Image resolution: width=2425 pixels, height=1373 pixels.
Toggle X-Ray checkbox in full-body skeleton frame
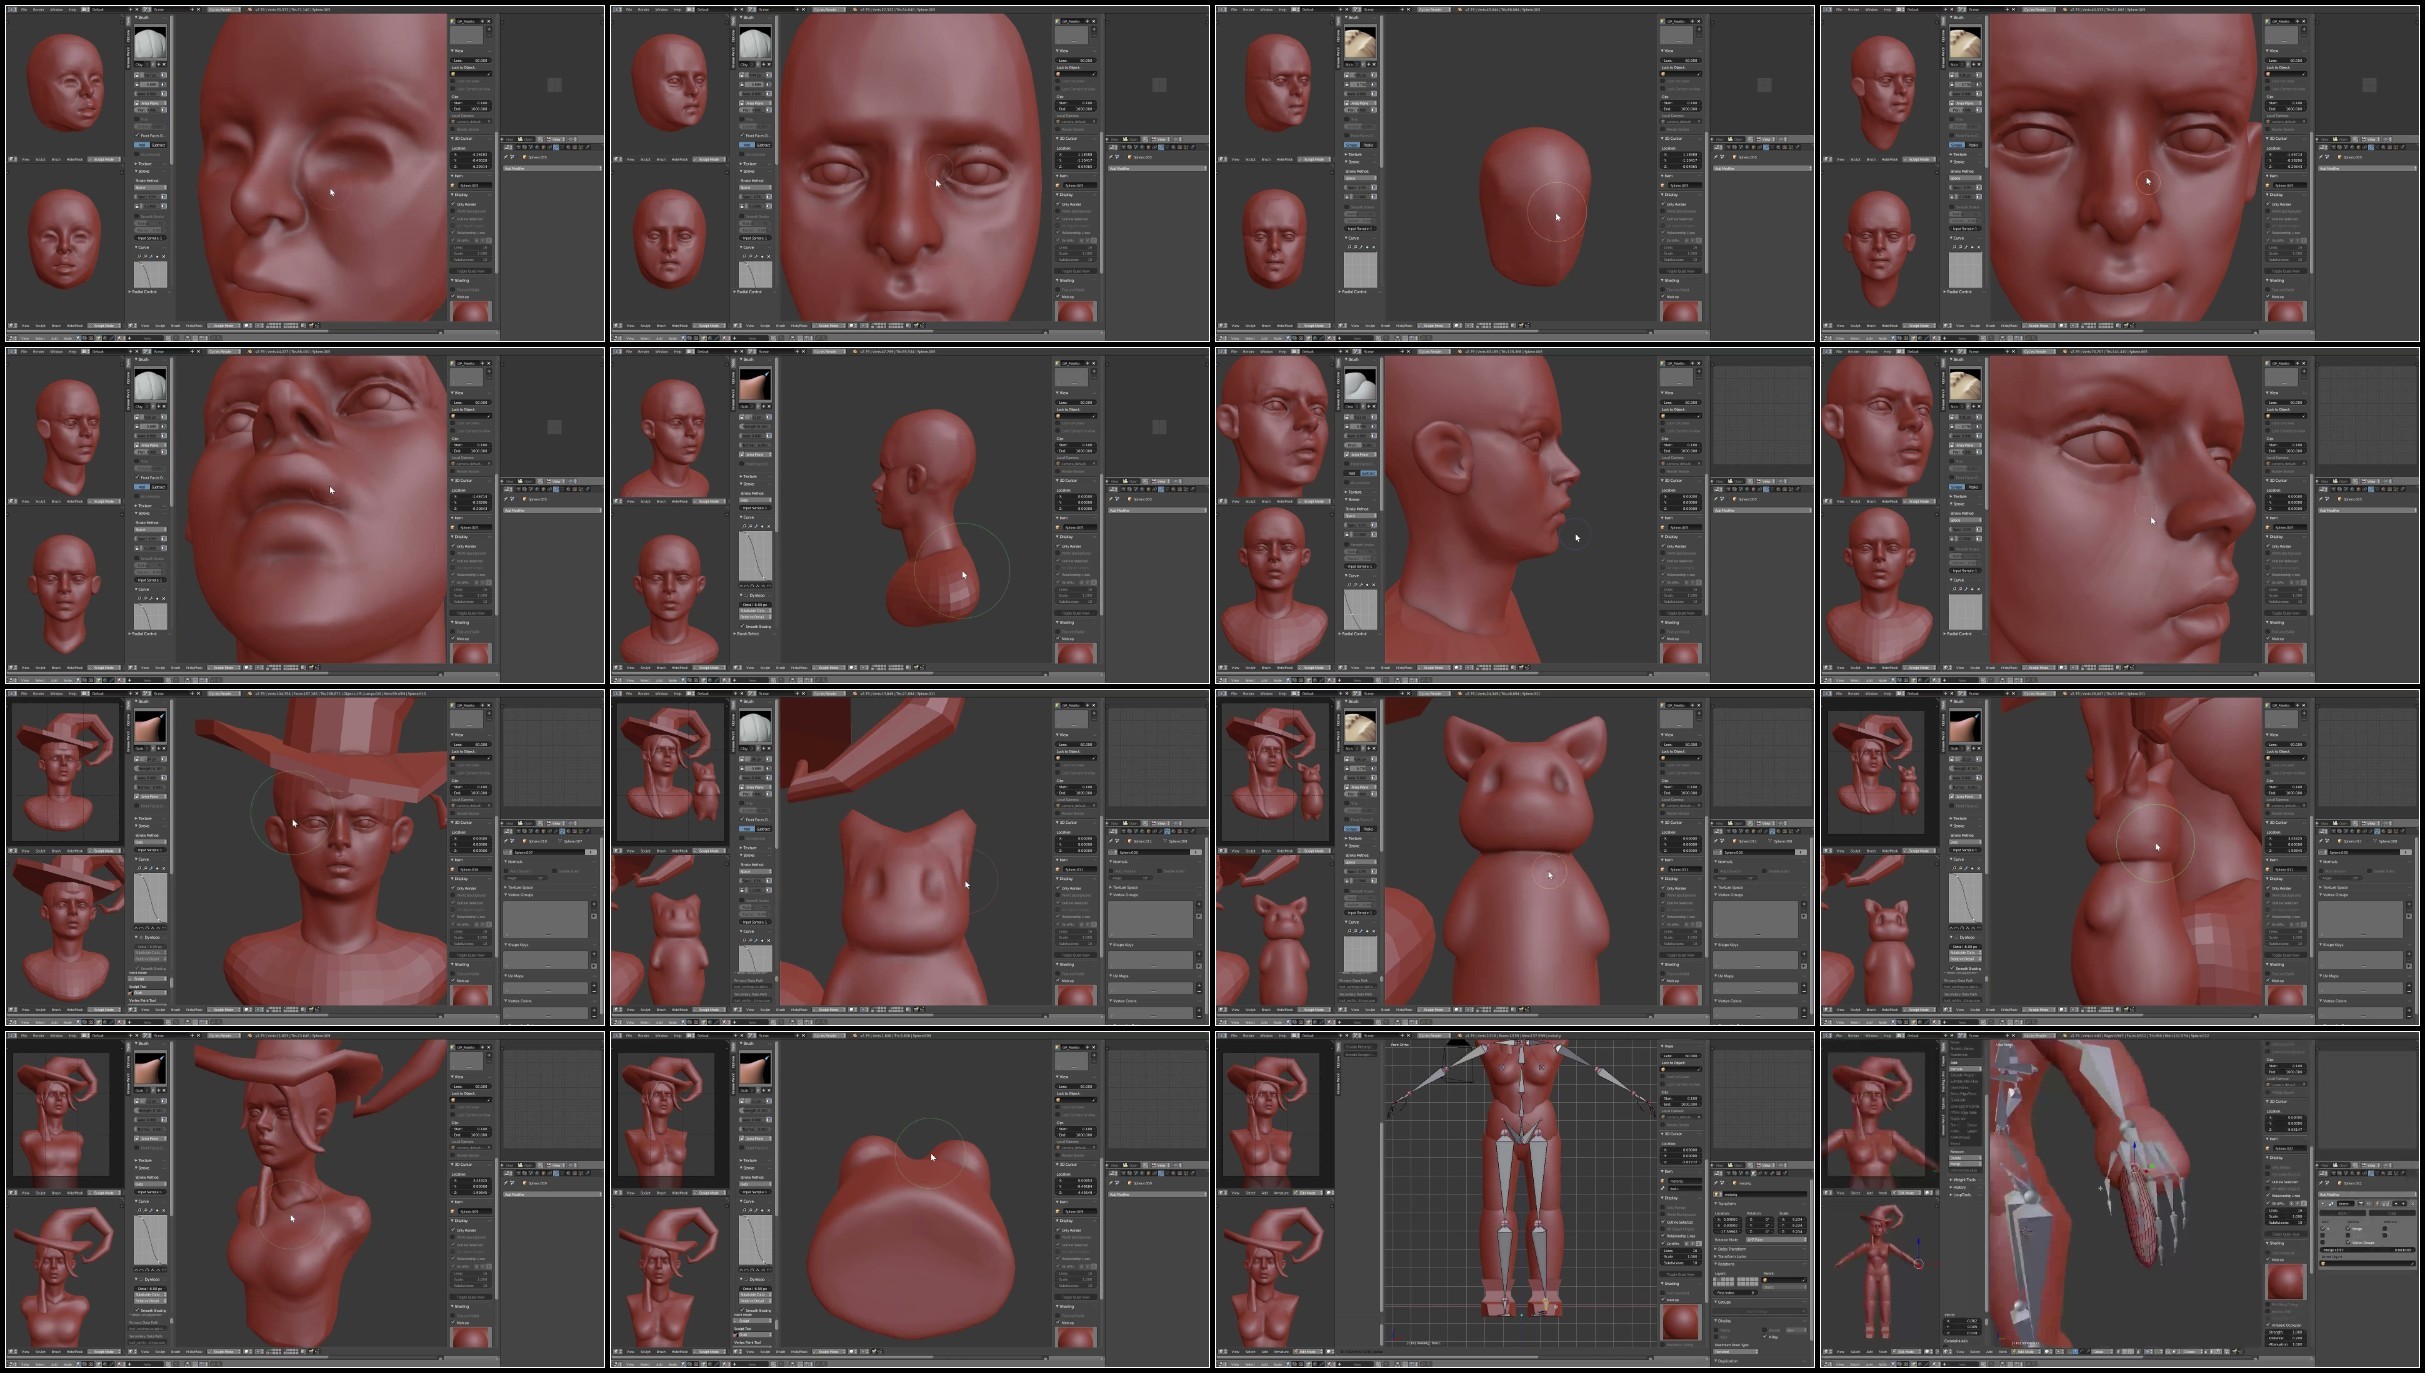1765,1336
